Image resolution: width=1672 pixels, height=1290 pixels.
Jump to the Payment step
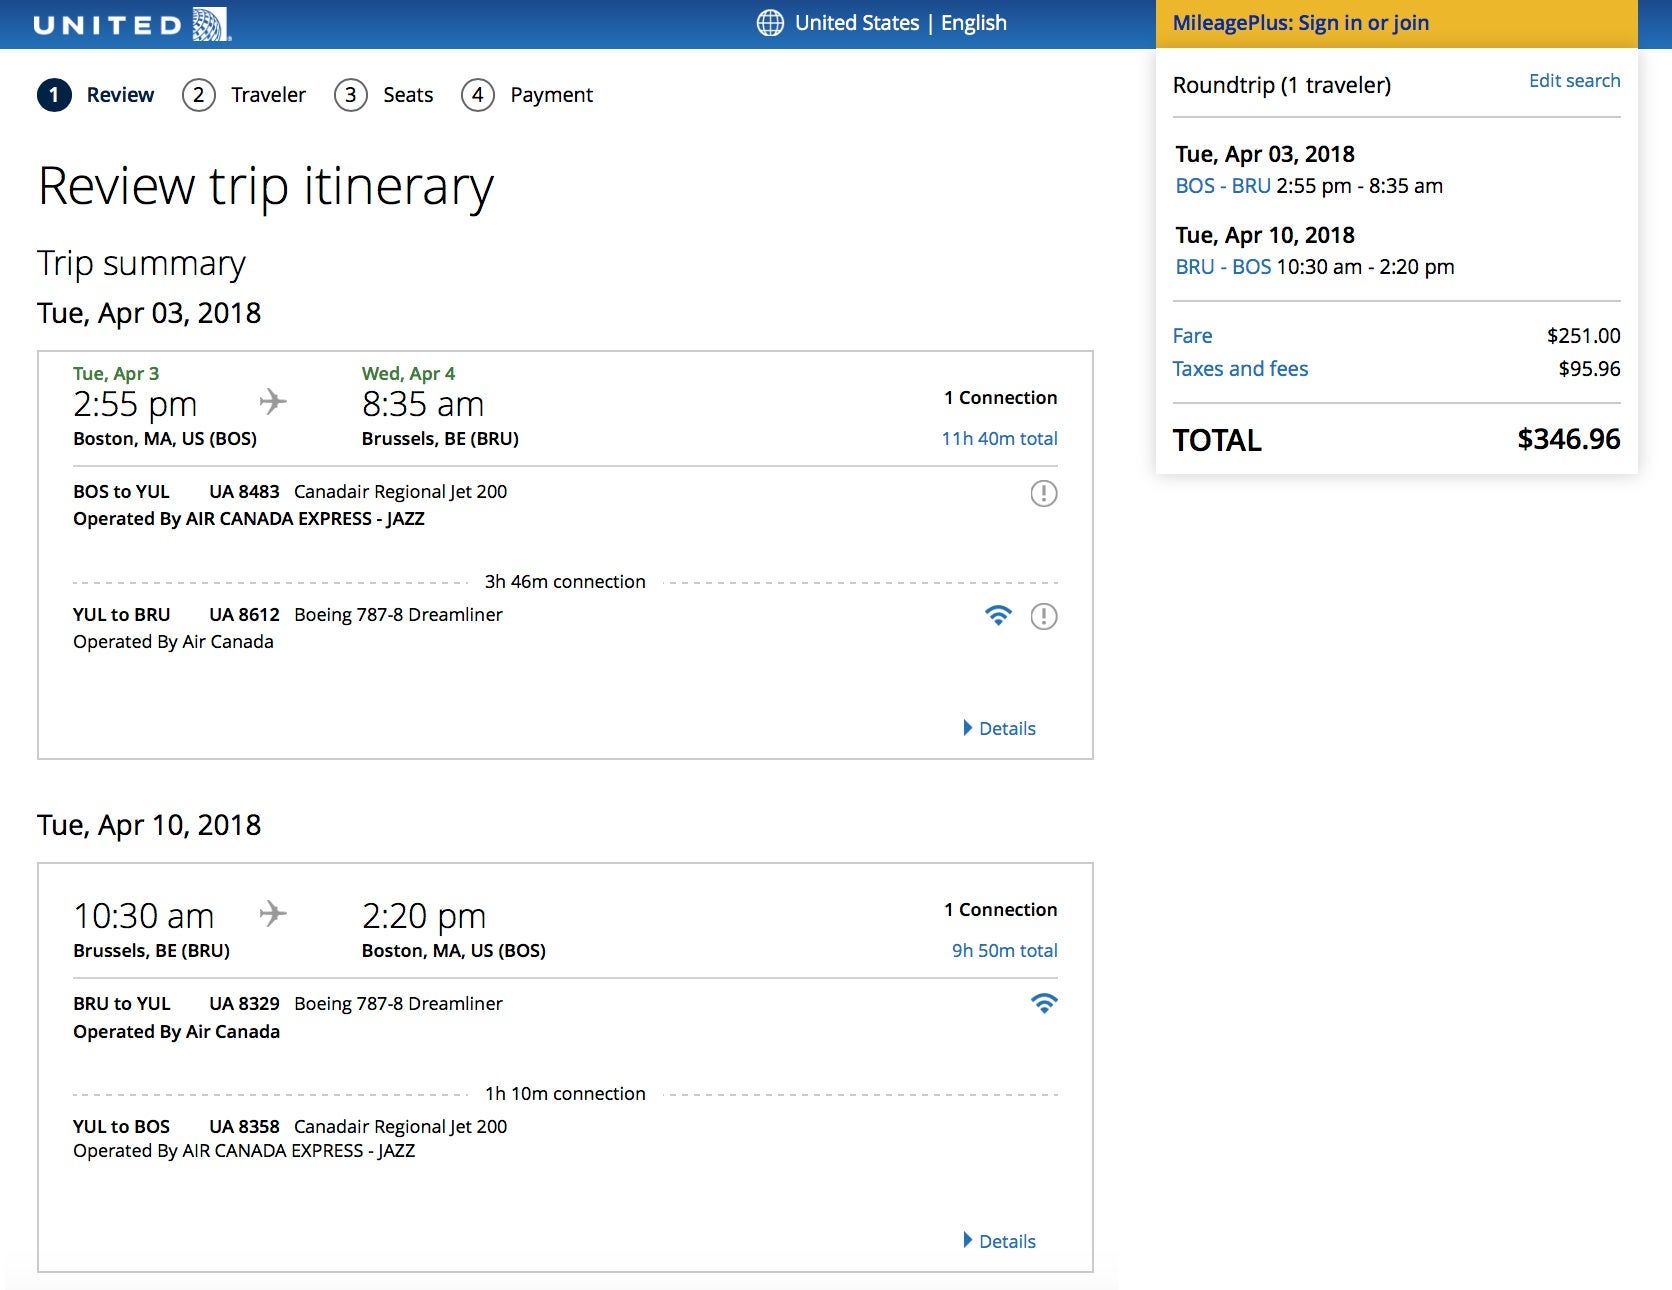tap(527, 95)
